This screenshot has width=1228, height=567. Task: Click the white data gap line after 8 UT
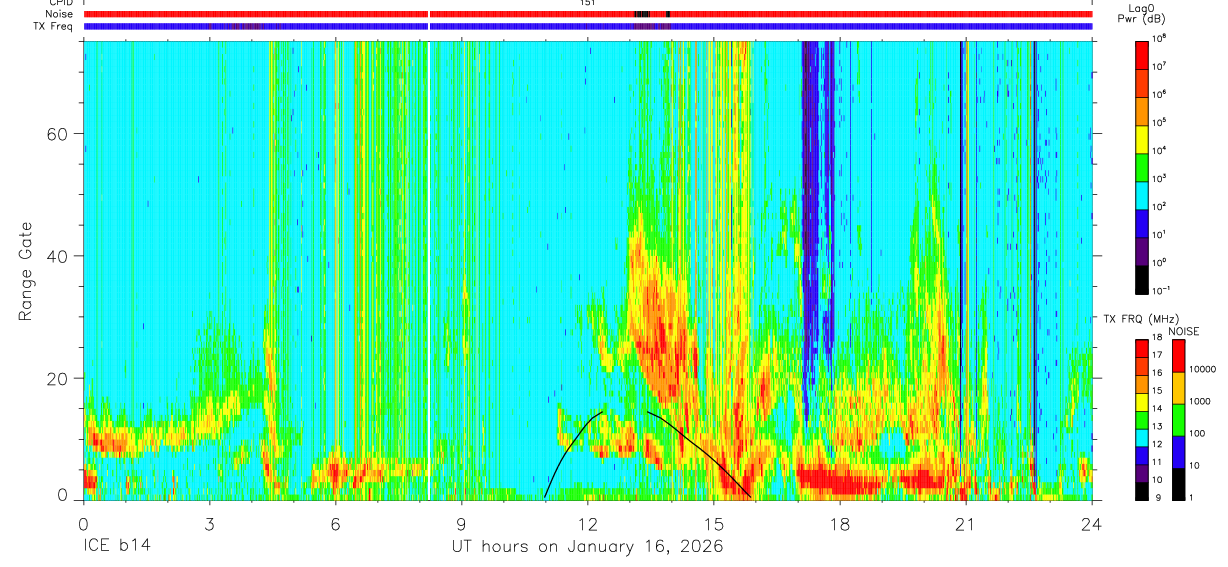coord(428,270)
